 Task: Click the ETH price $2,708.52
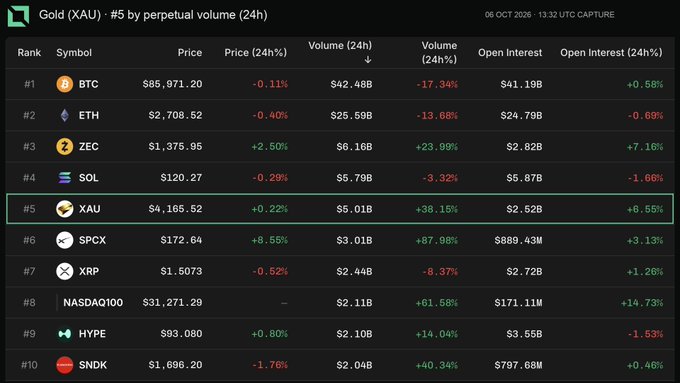175,115
